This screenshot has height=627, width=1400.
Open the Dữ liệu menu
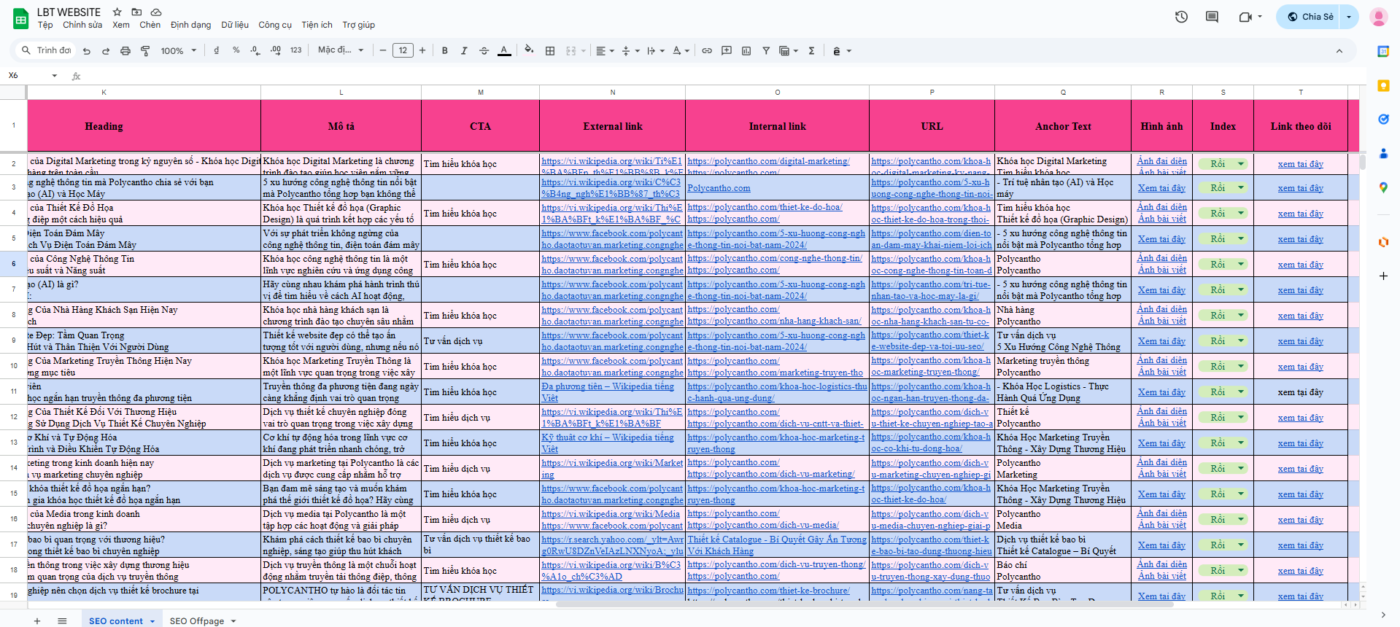(235, 24)
